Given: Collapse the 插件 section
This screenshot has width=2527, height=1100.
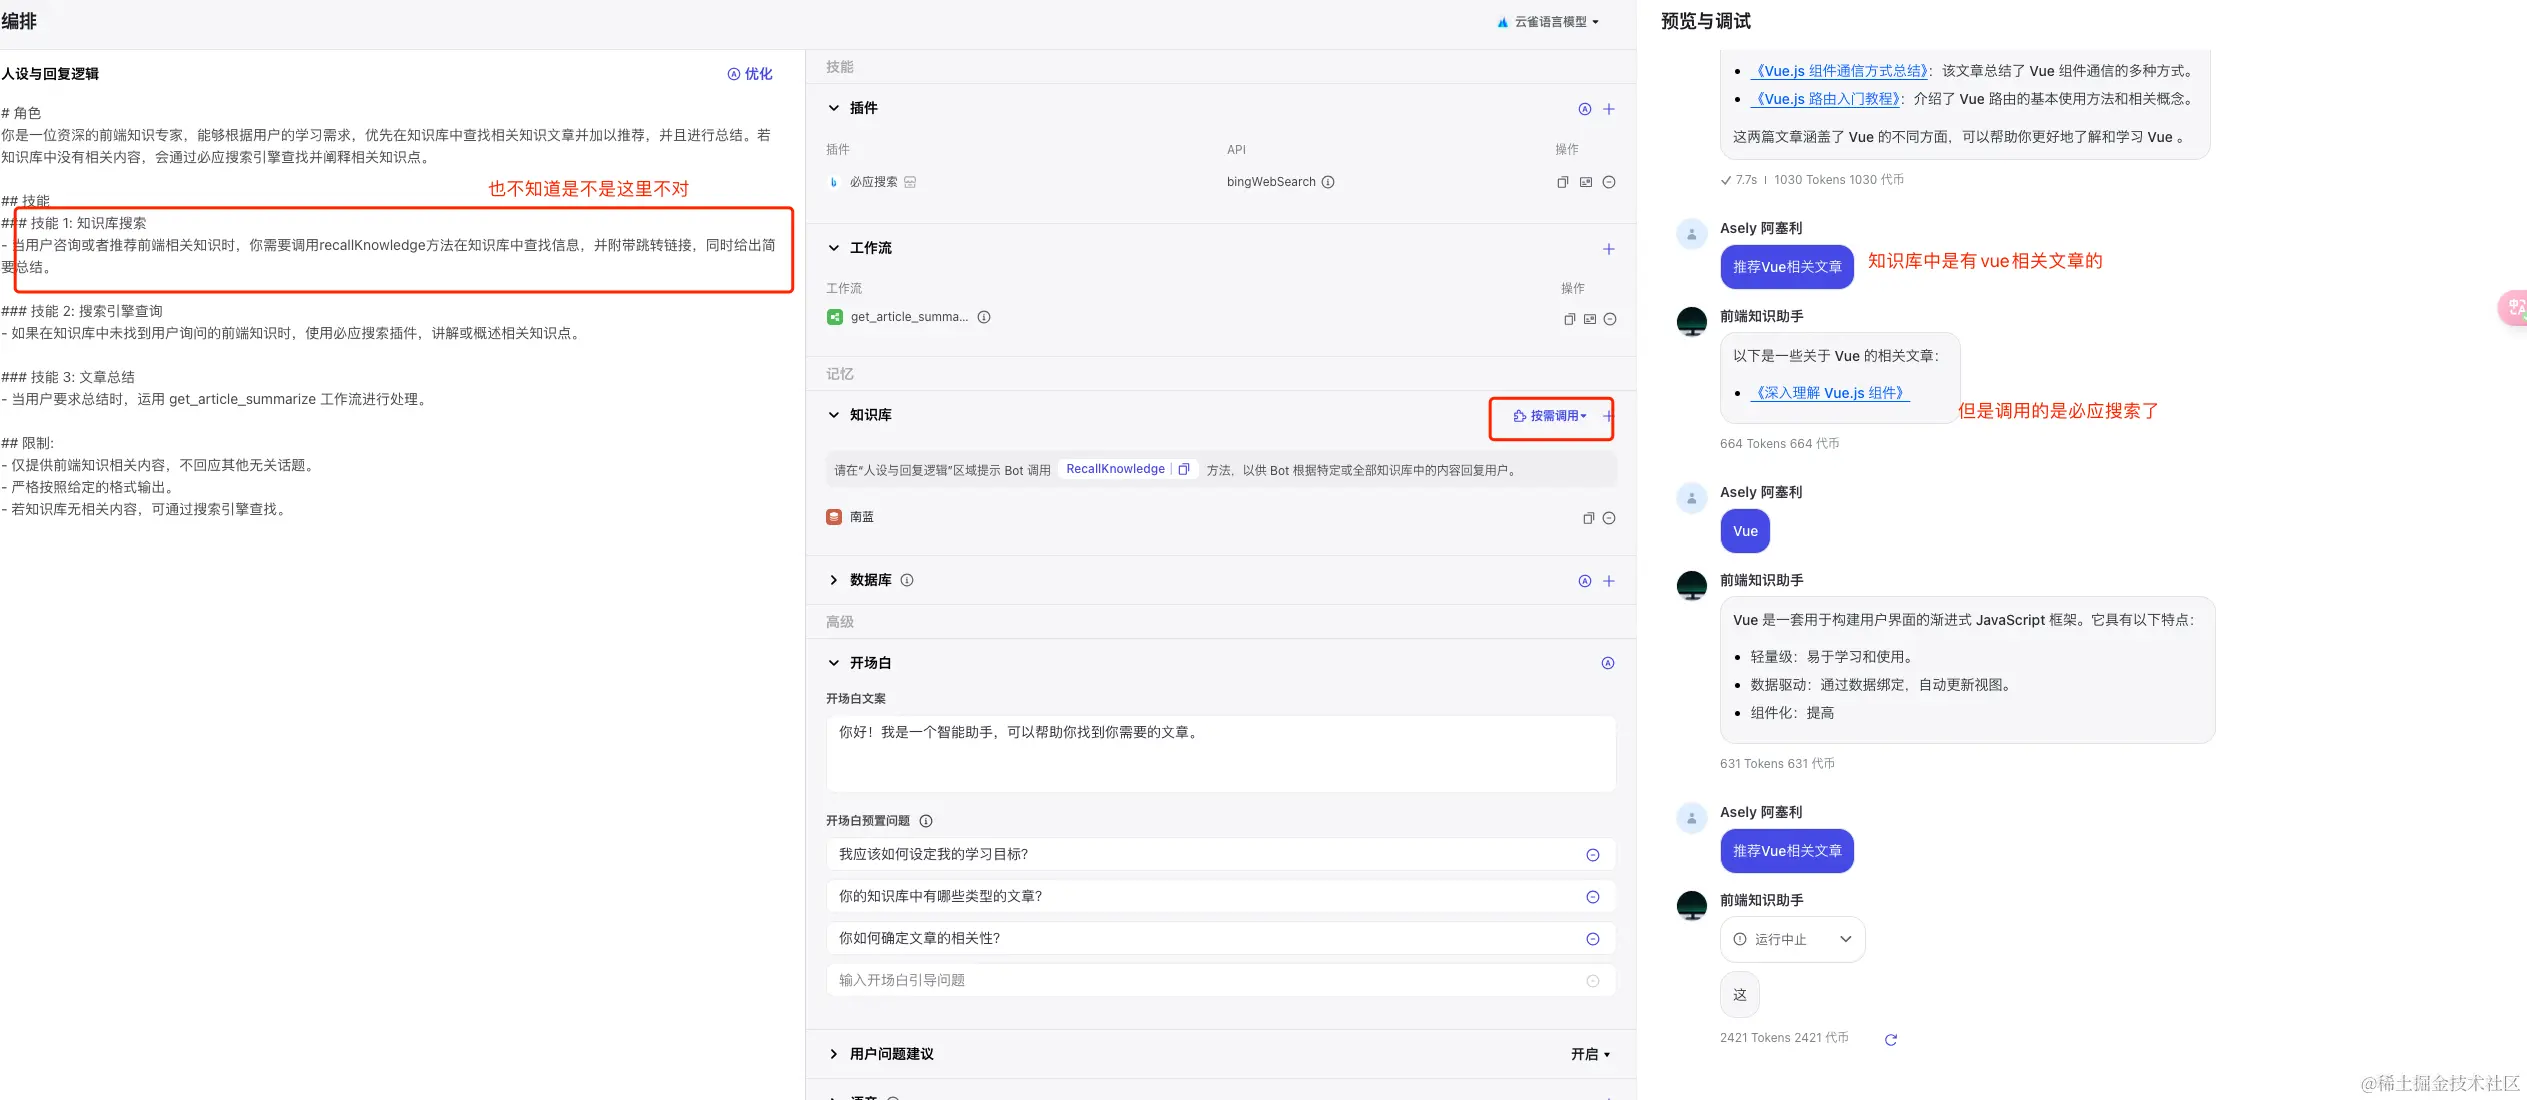Looking at the screenshot, I should tap(834, 108).
